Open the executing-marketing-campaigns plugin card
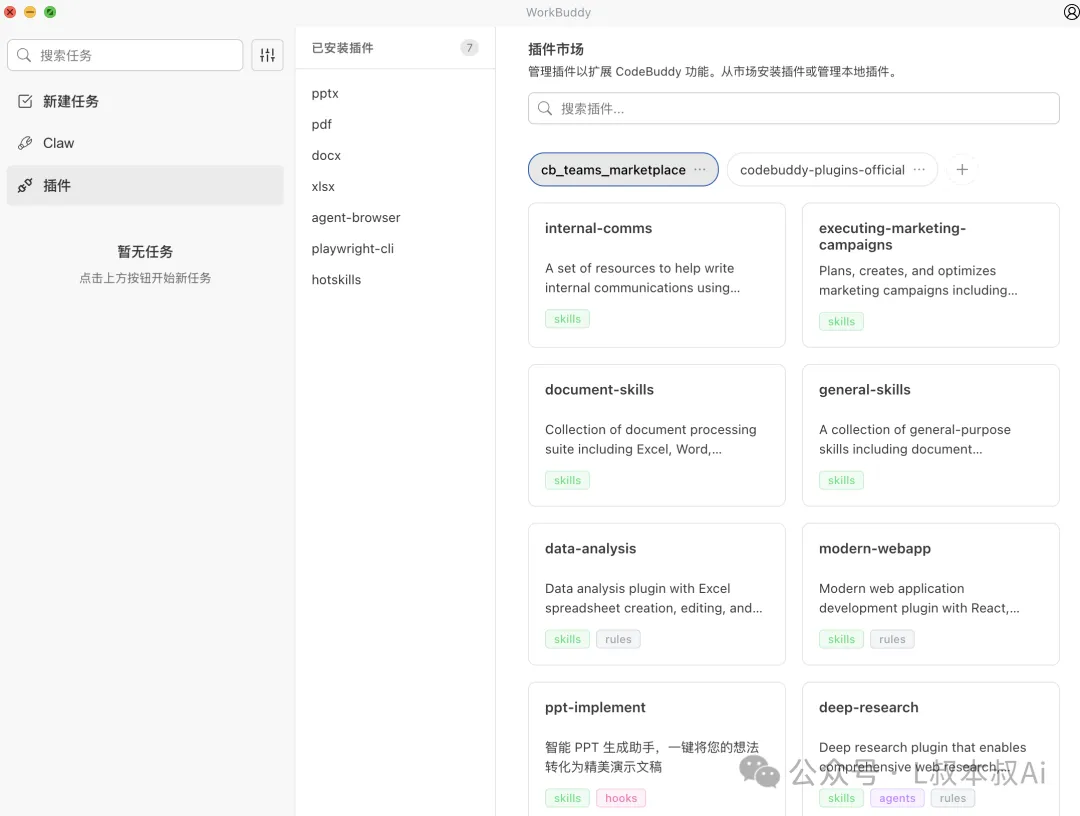1080x816 pixels. coord(931,275)
